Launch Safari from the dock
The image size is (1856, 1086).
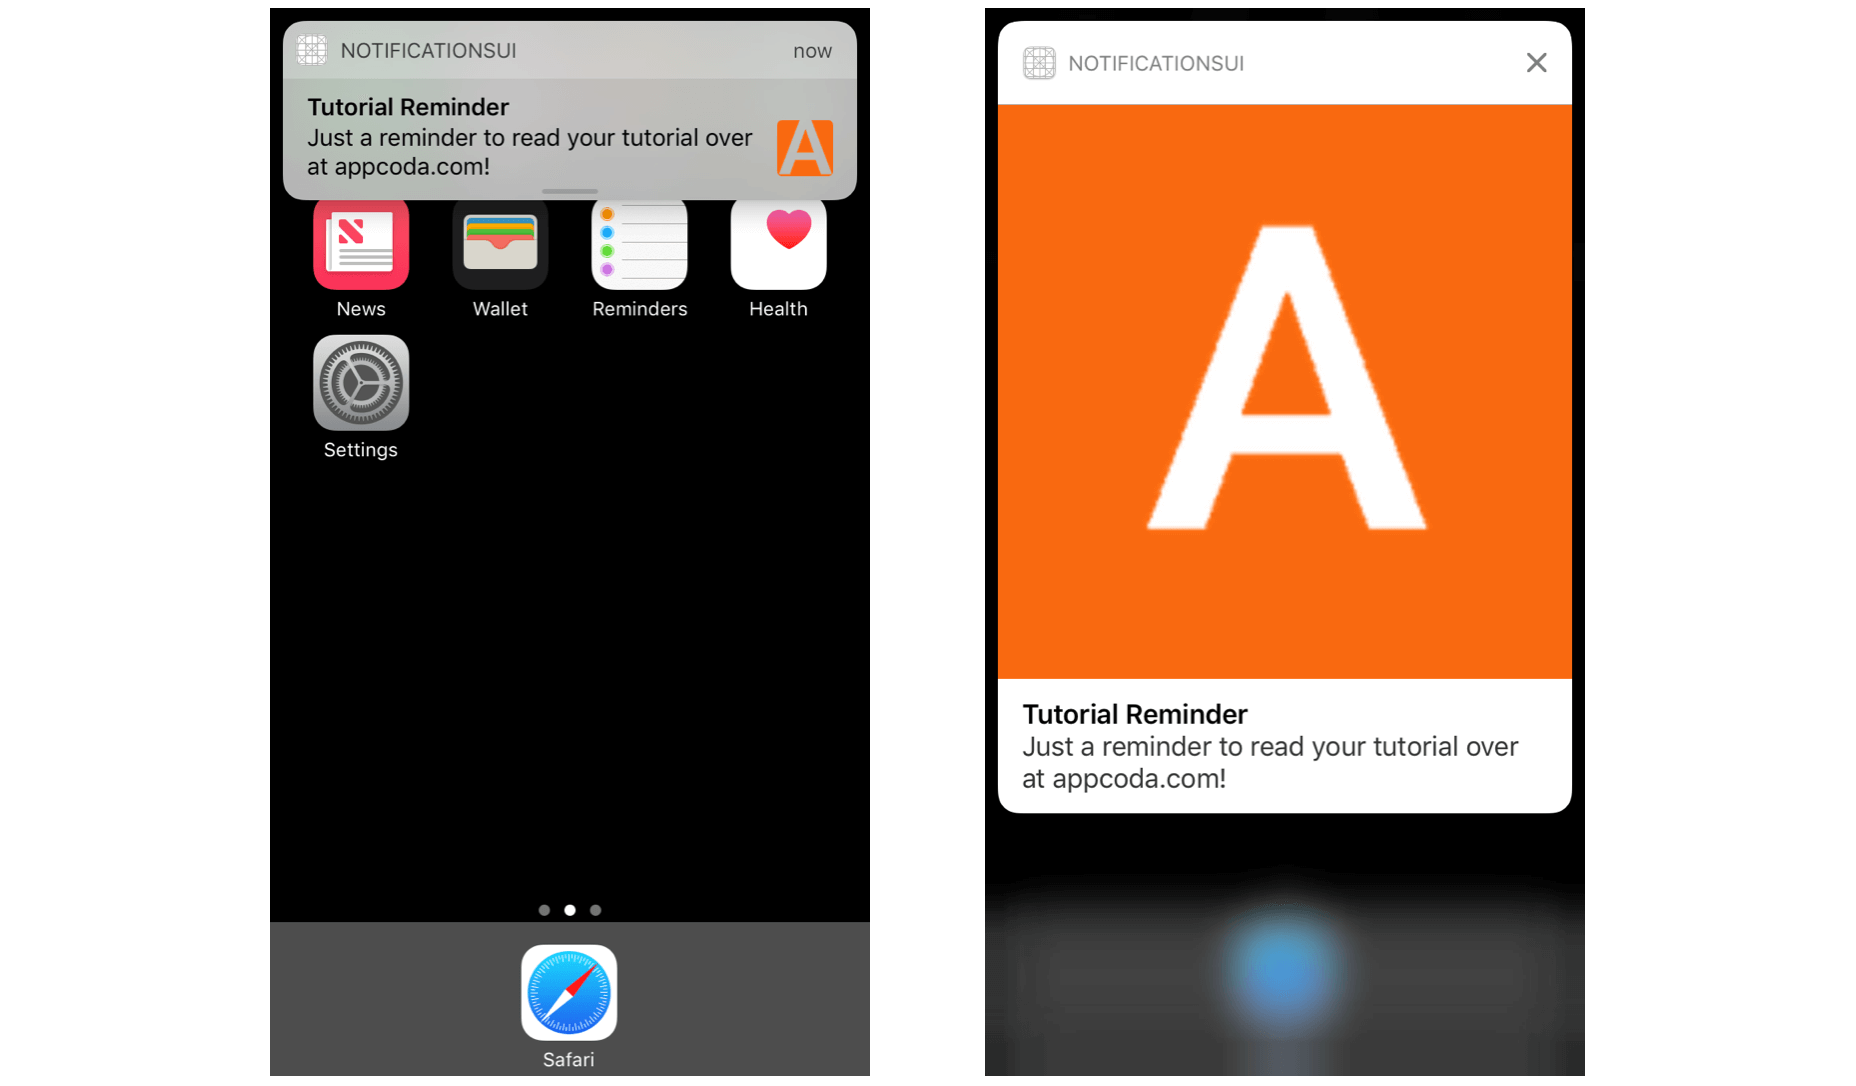[568, 994]
